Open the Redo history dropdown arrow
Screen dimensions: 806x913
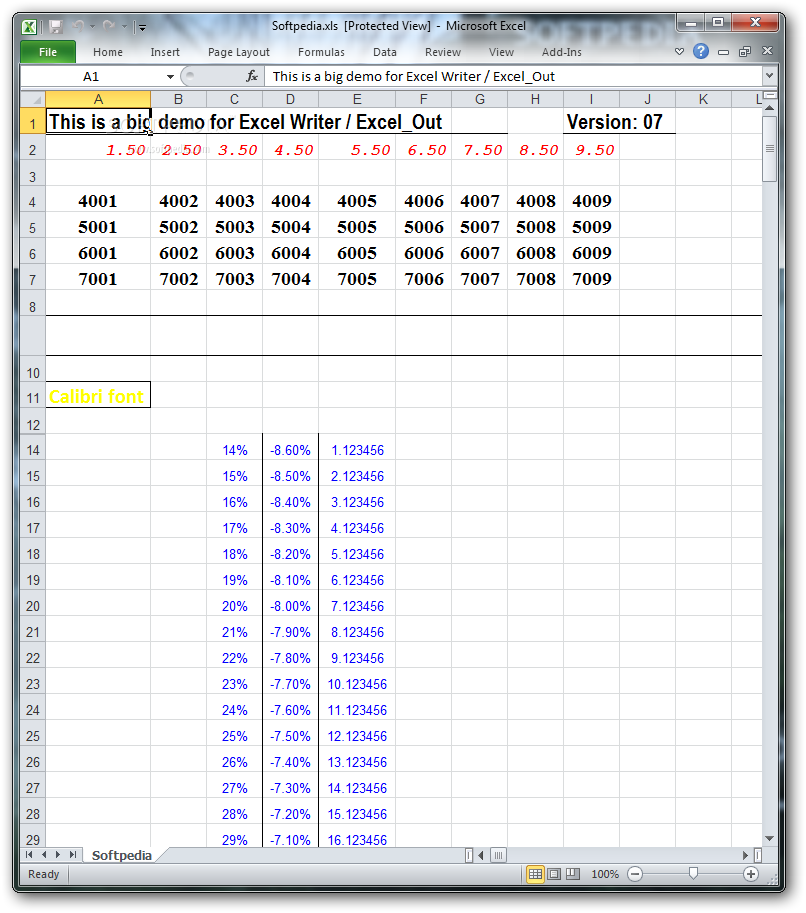124,26
